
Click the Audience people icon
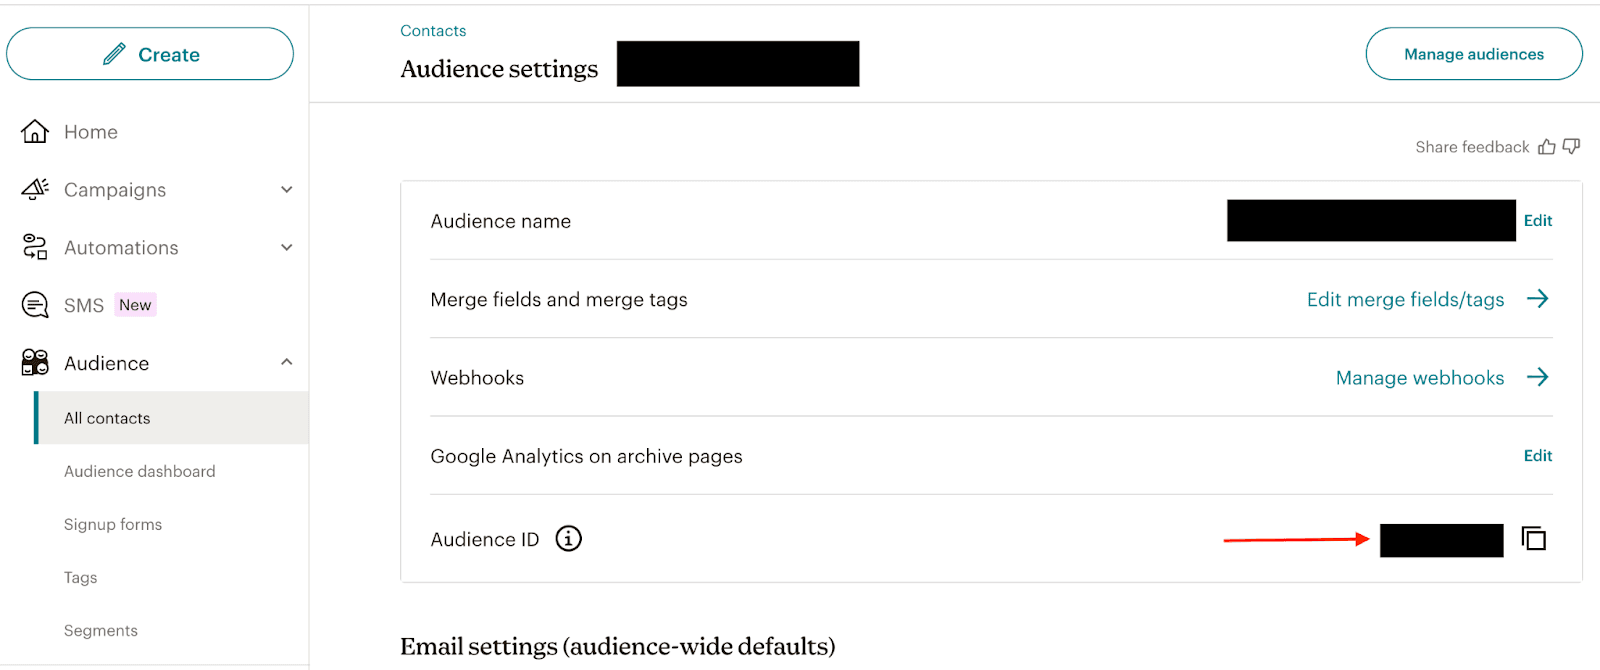point(35,362)
